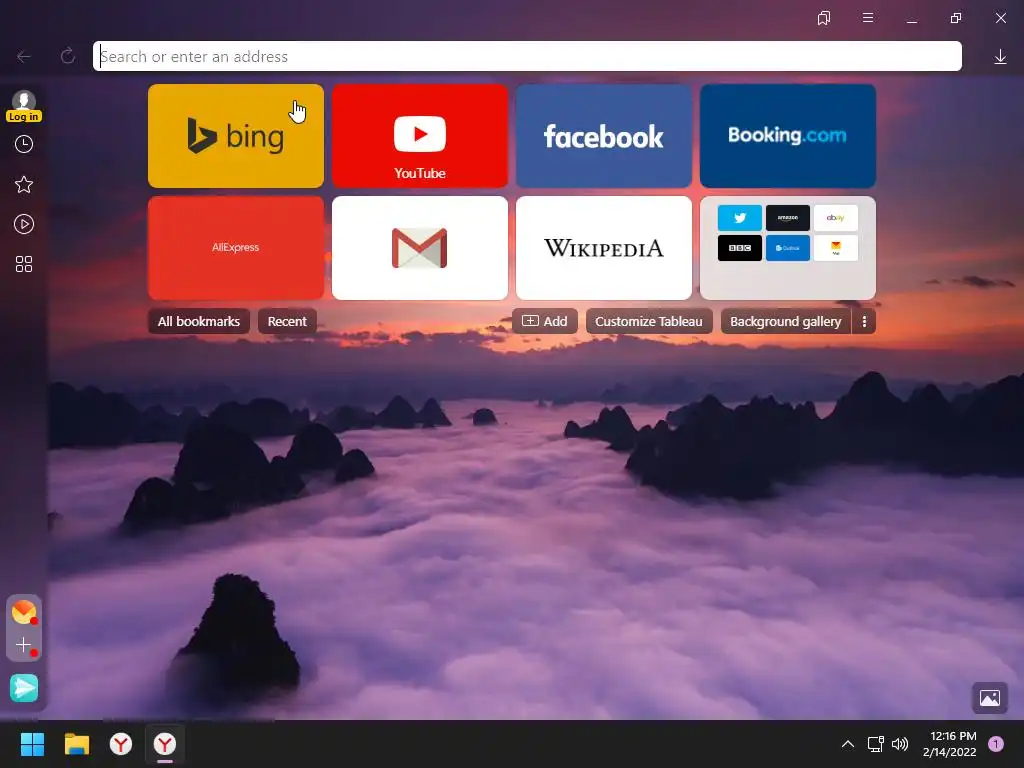The image size is (1024, 768).
Task: Open browsing history clock icon
Action: [x=24, y=144]
